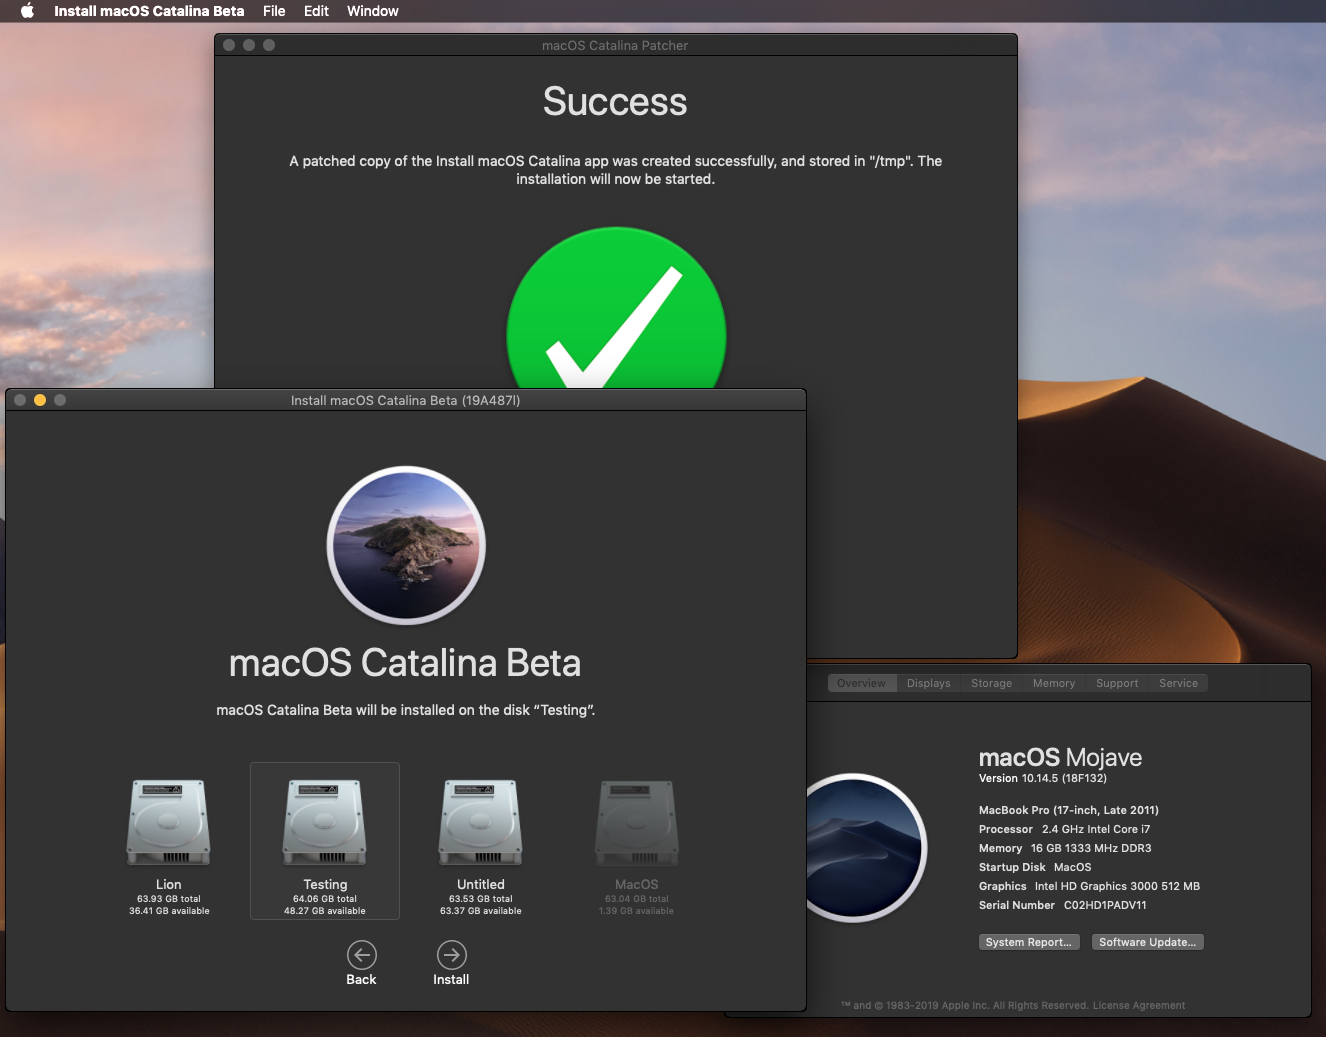Image resolution: width=1326 pixels, height=1037 pixels.
Task: Click the green success checkmark in Patcher
Action: pos(616,310)
